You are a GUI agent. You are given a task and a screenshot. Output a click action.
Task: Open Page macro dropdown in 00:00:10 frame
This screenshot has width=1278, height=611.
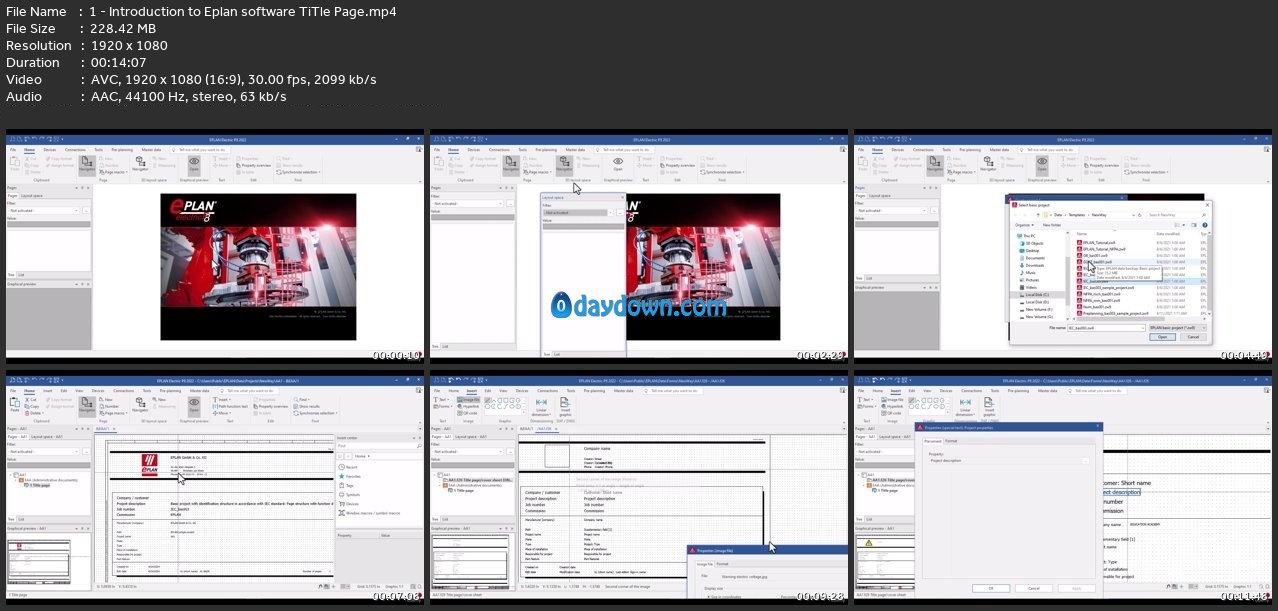[x=113, y=172]
